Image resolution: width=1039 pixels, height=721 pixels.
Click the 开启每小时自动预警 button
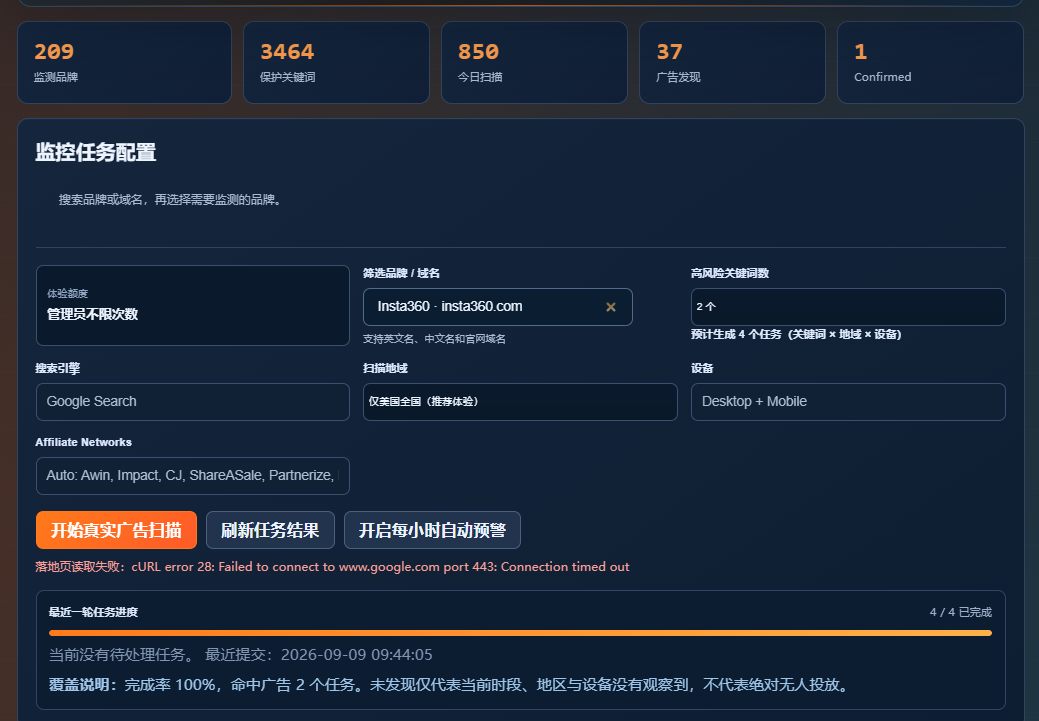[432, 530]
